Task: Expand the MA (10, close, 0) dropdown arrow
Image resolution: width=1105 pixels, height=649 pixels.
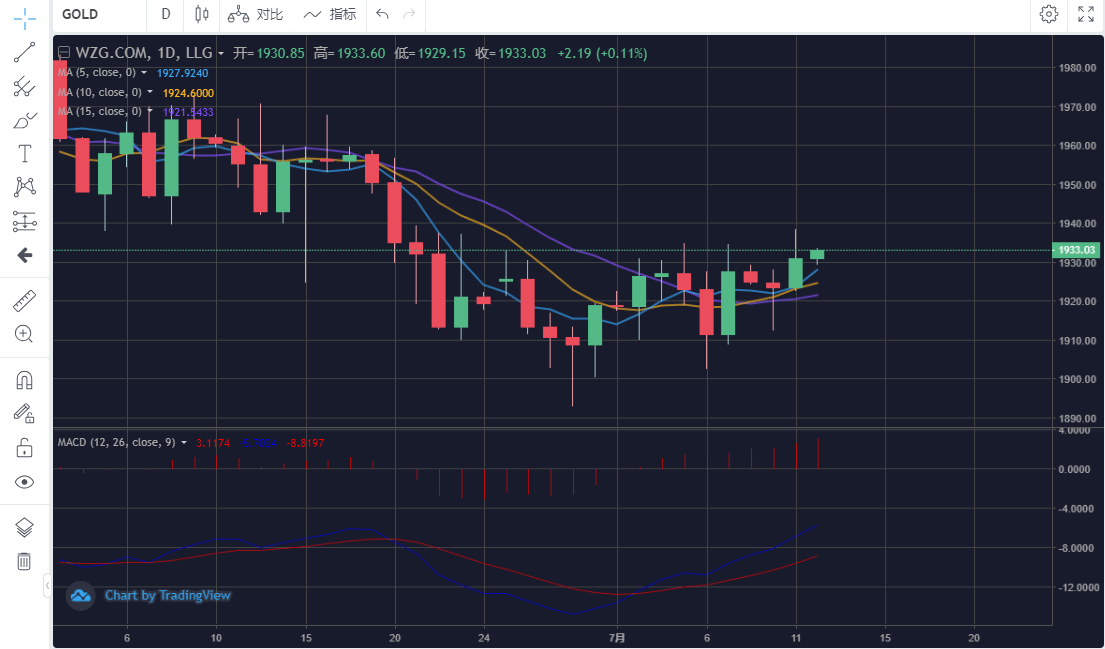Action: click(x=150, y=92)
